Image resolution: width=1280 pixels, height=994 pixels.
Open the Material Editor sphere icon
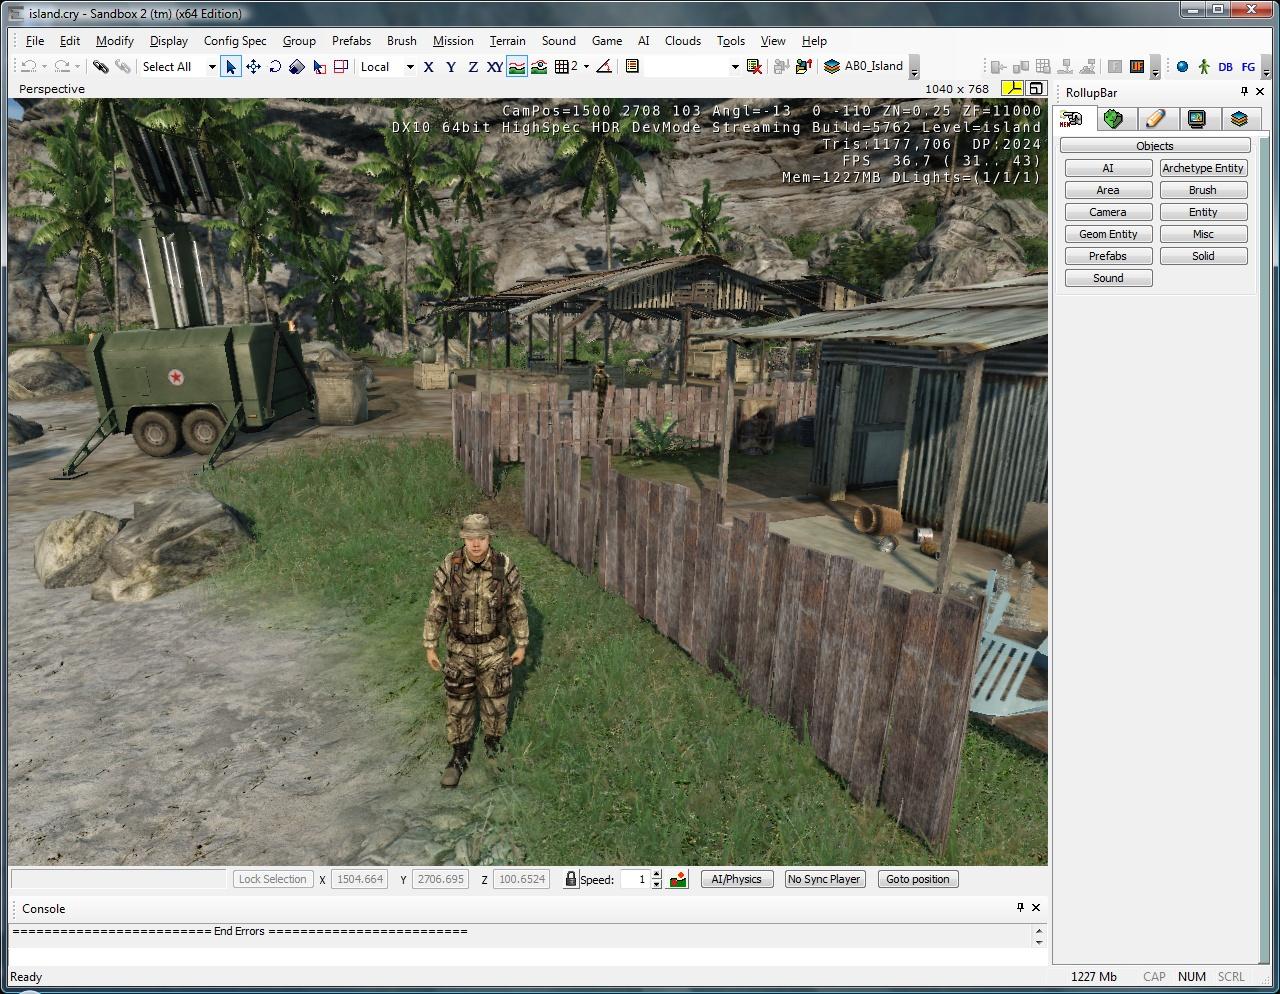coord(1182,67)
